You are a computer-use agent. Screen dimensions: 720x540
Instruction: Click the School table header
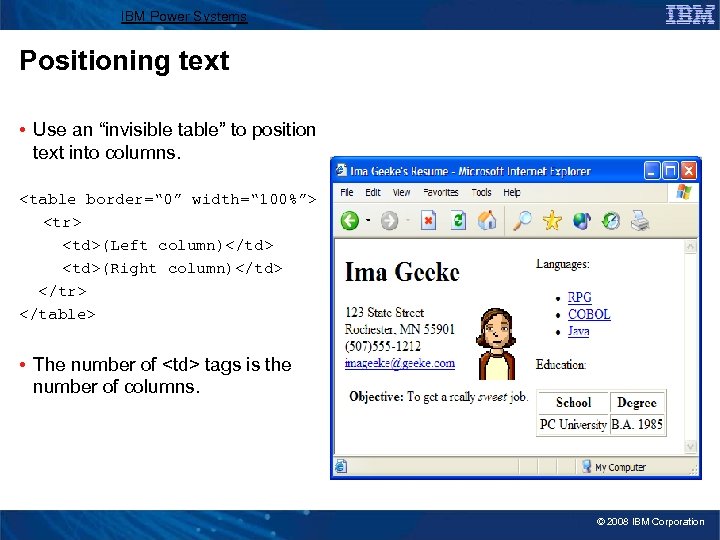coord(573,402)
